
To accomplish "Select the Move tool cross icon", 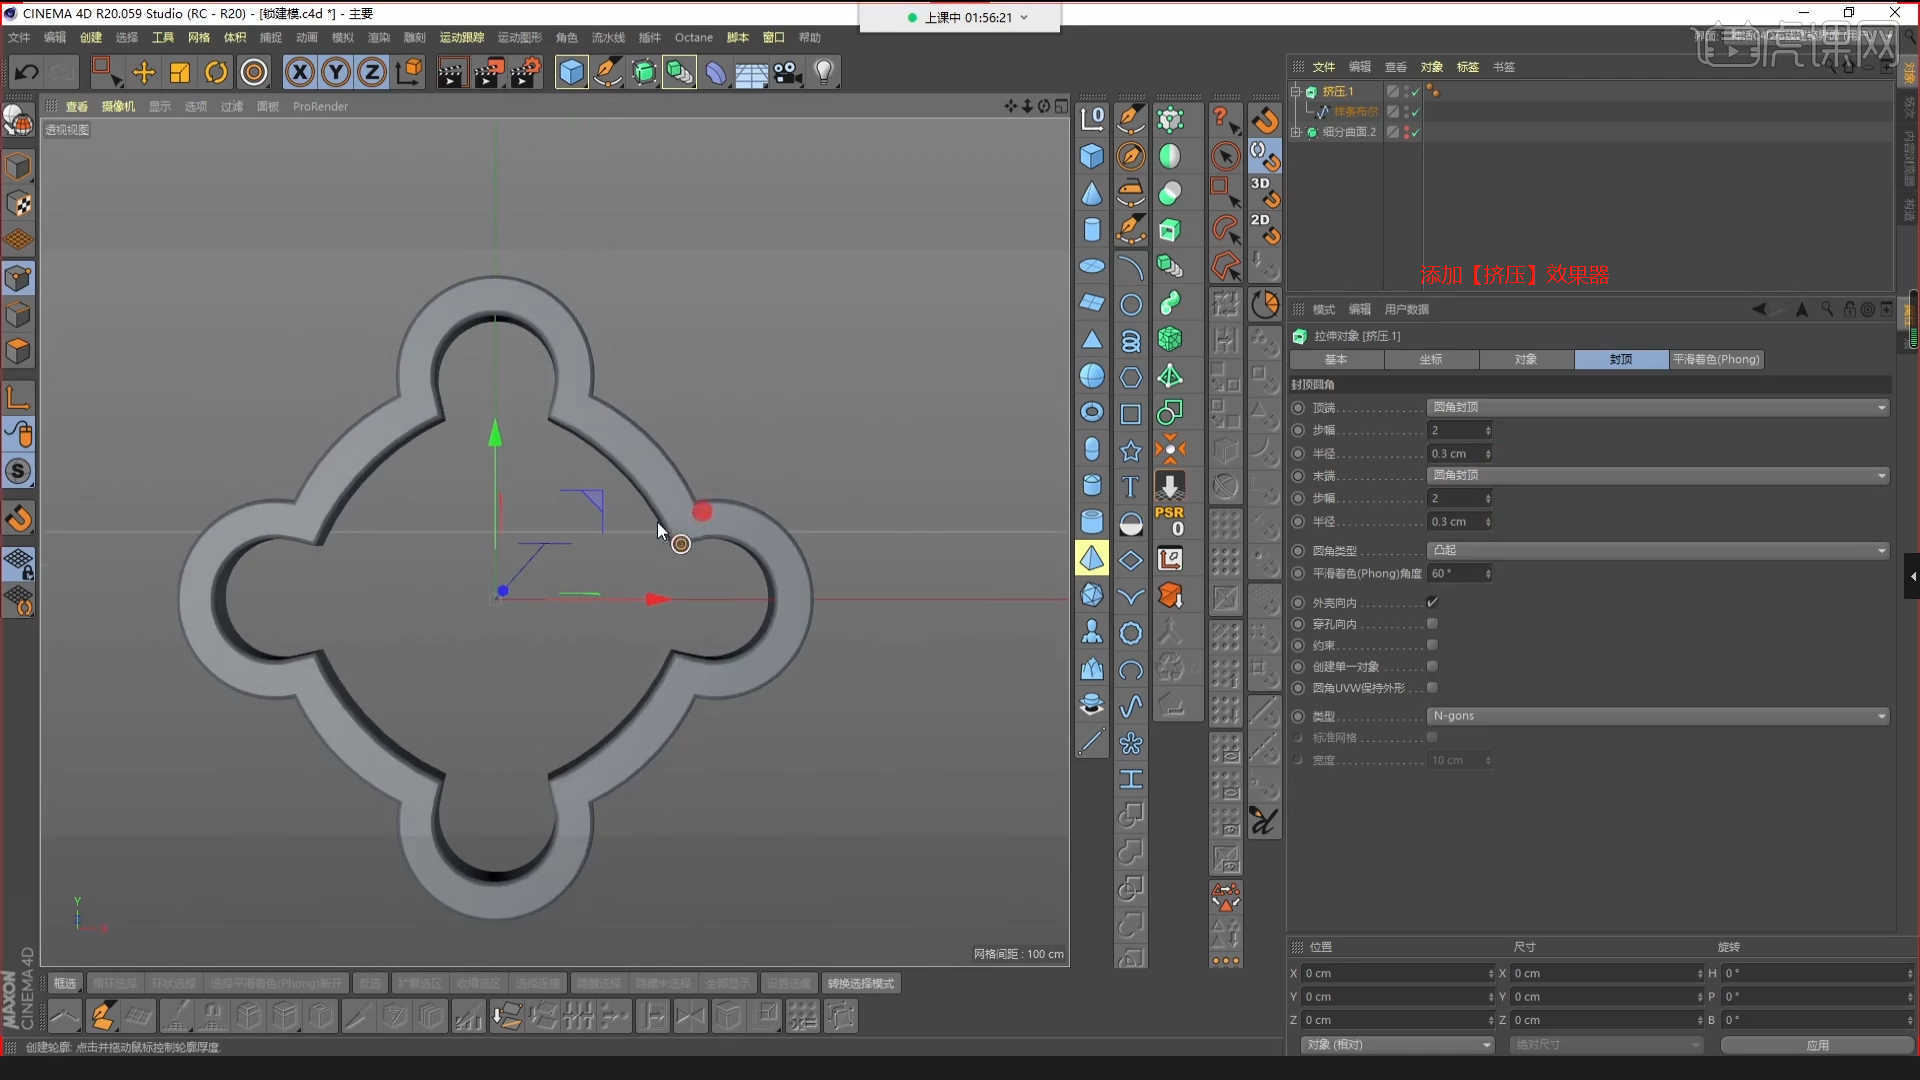I will point(144,72).
